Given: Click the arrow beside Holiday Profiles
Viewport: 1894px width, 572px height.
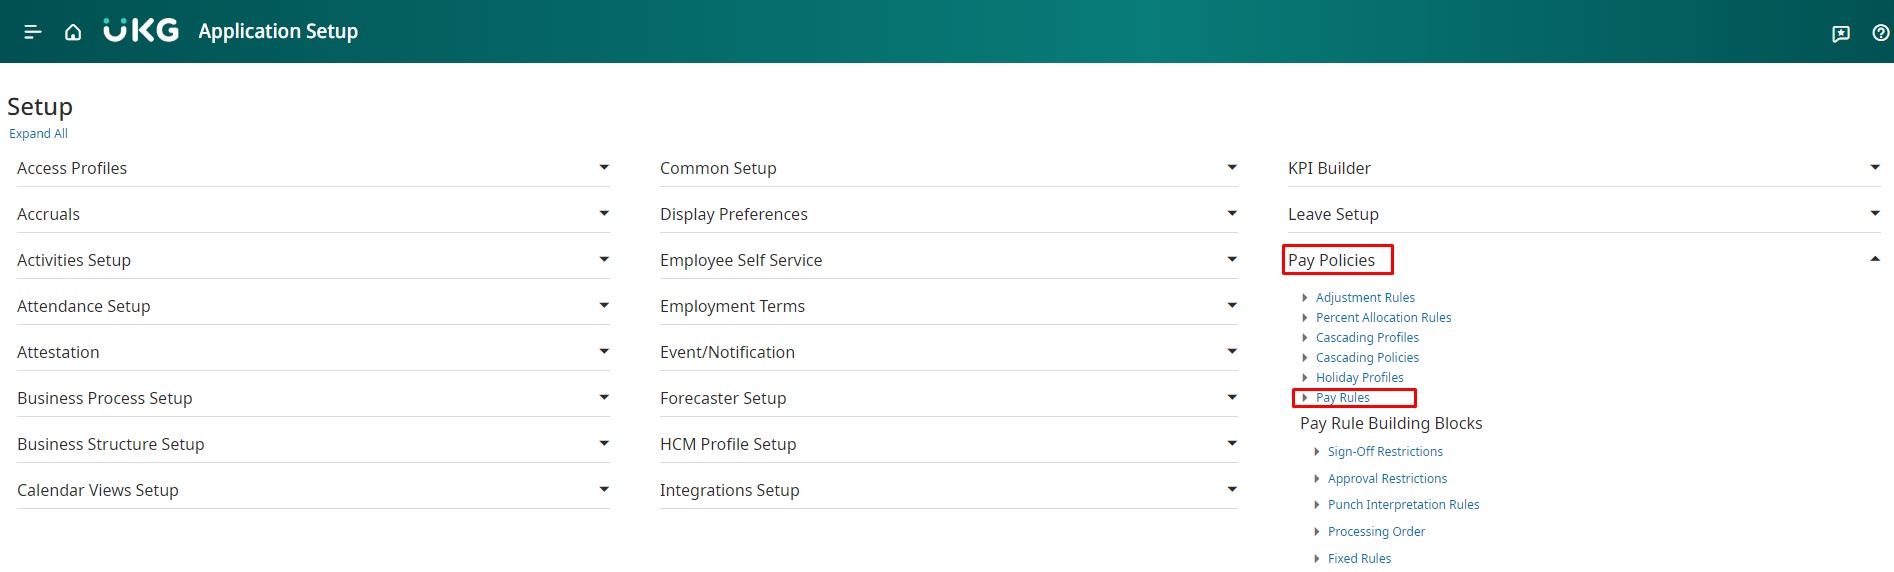Looking at the screenshot, I should 1305,378.
